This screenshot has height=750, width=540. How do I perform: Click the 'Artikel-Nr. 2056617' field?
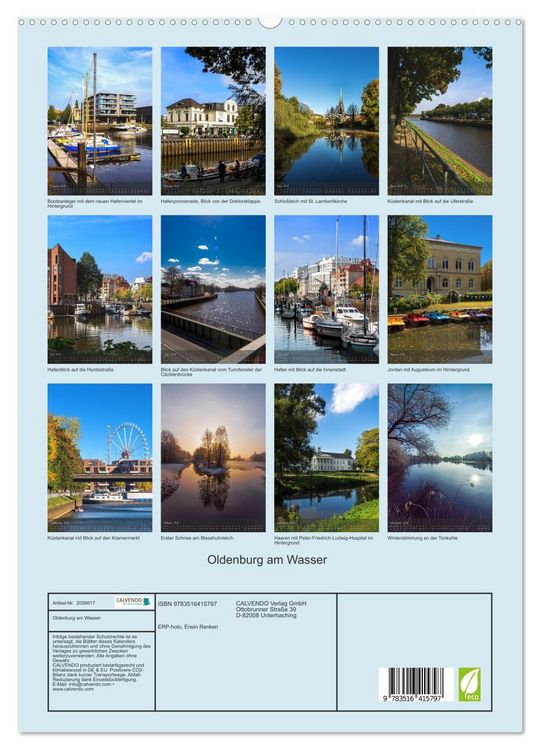pos(74,603)
